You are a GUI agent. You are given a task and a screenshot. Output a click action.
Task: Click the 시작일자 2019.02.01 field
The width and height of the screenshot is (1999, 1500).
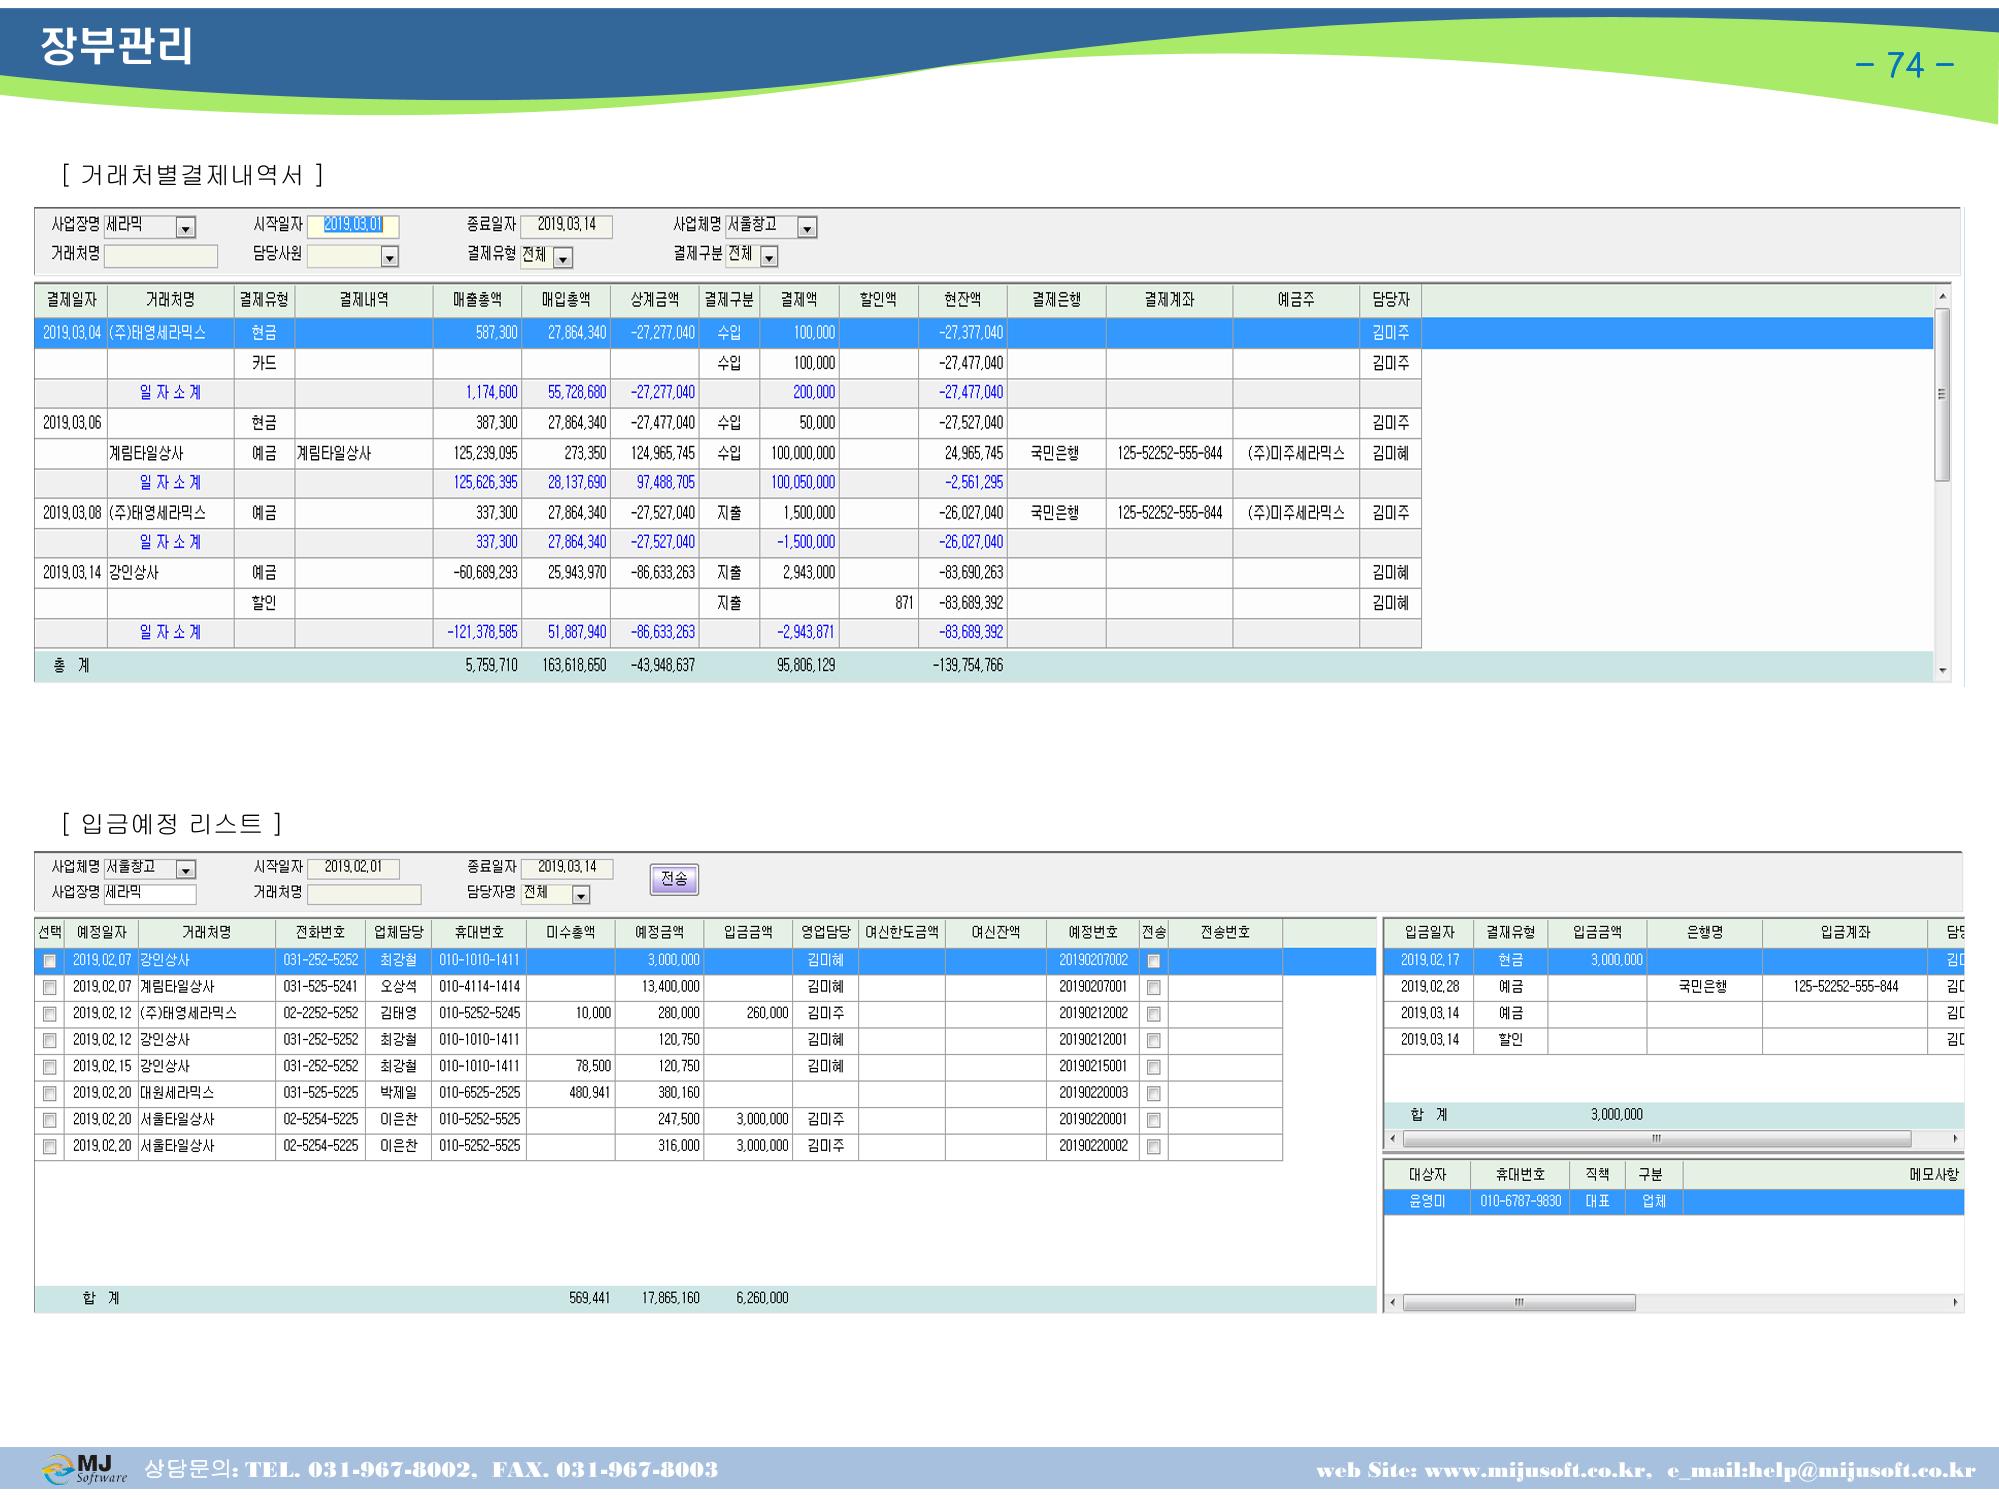[x=353, y=868]
